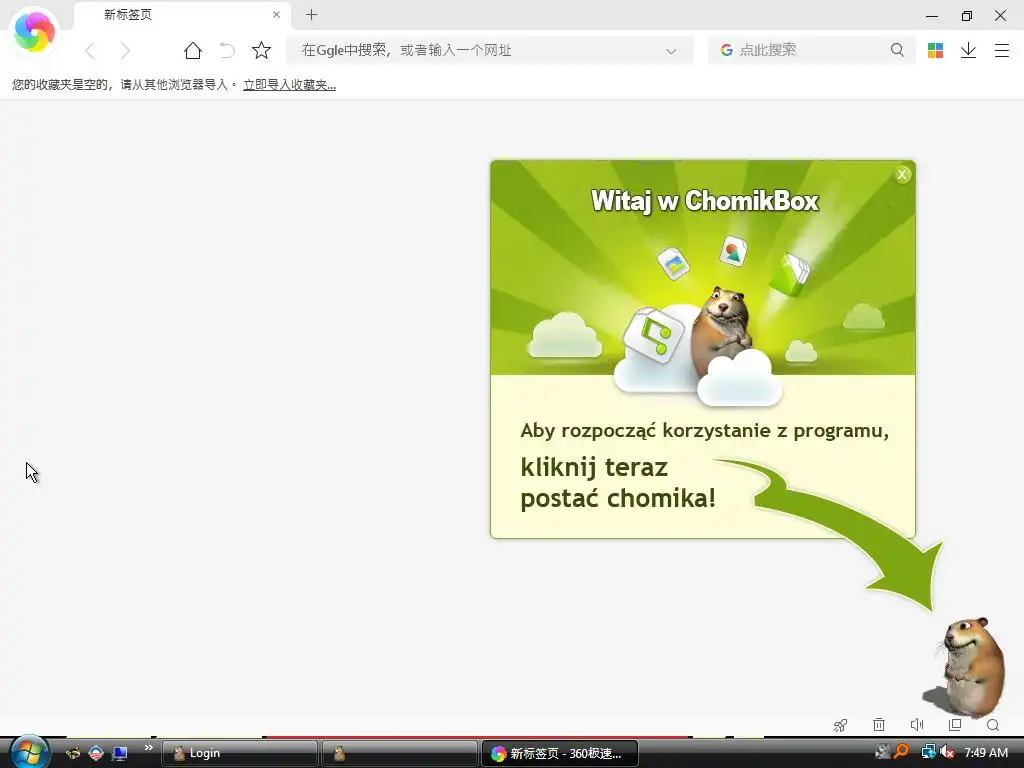Click the orange magnifier tray icon
The height and width of the screenshot is (768, 1024).
click(901, 752)
